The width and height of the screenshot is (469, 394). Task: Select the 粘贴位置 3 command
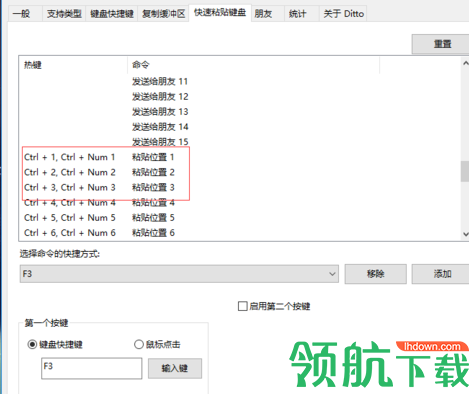153,187
